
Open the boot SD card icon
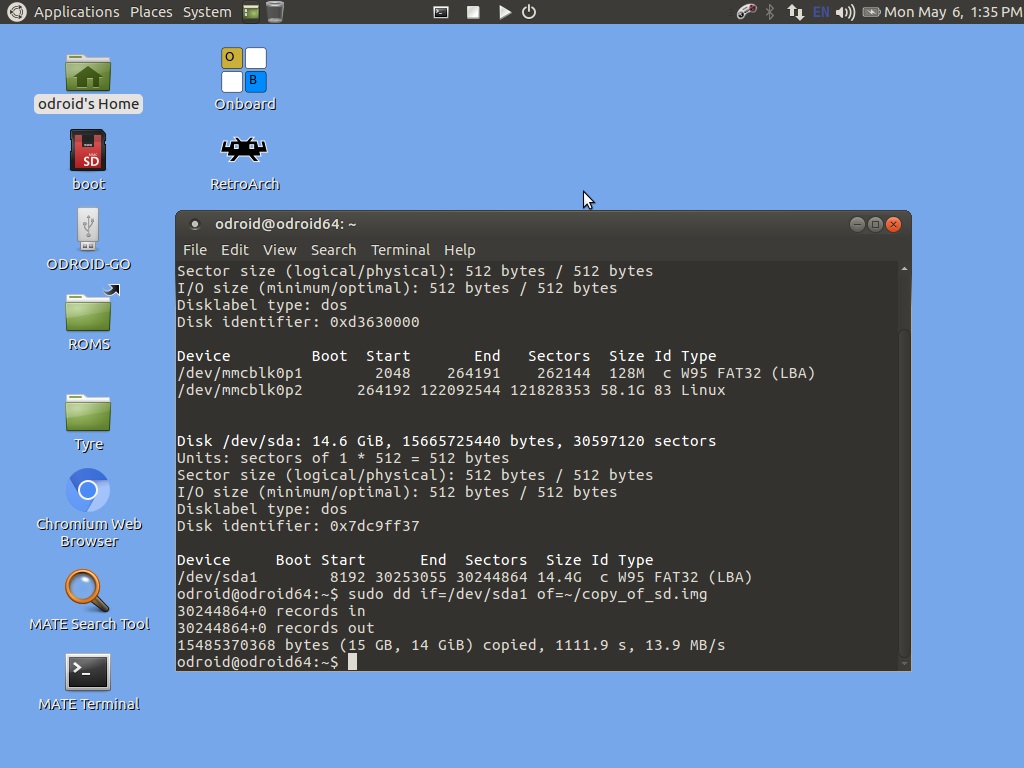(x=88, y=152)
